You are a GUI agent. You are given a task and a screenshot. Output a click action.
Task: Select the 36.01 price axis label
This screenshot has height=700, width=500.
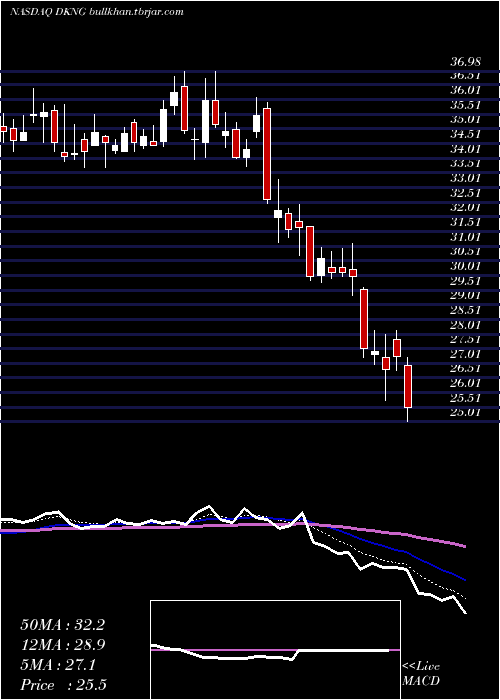pyautogui.click(x=465, y=90)
